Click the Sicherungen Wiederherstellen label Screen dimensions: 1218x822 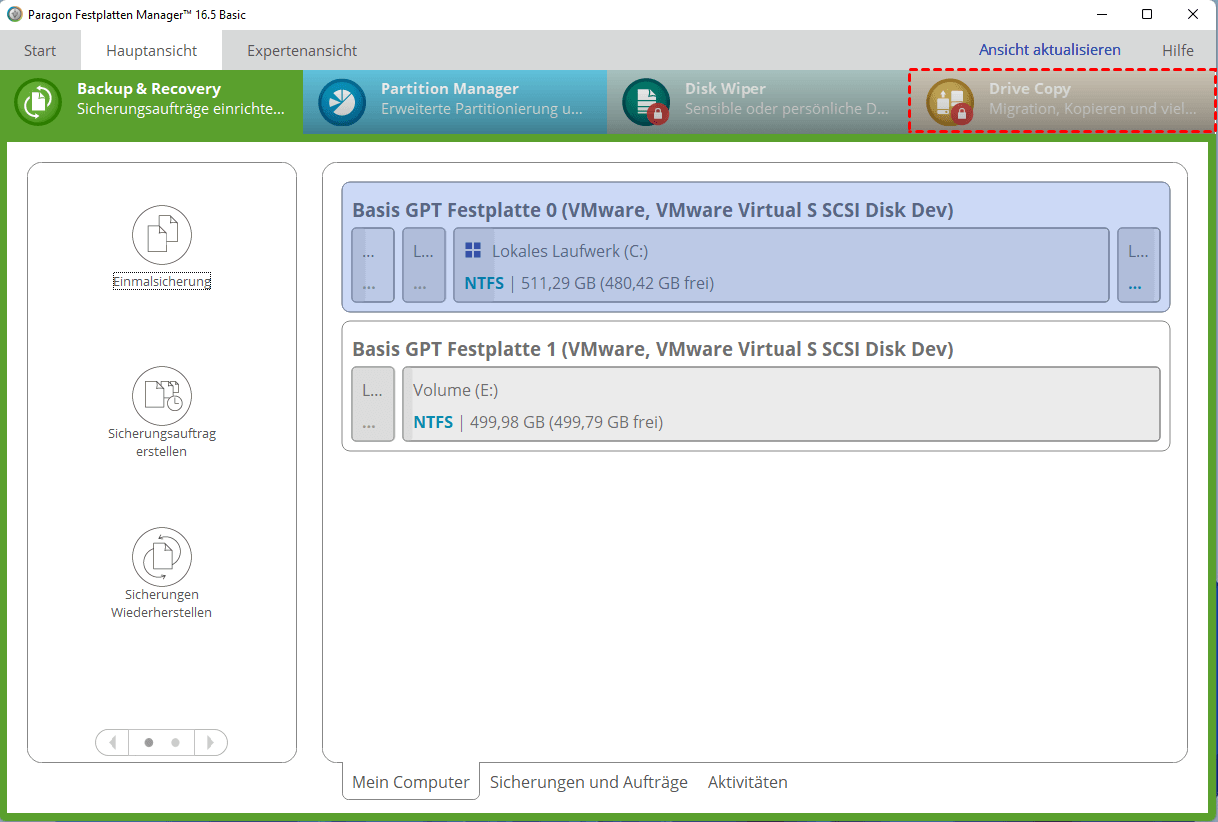(x=162, y=604)
